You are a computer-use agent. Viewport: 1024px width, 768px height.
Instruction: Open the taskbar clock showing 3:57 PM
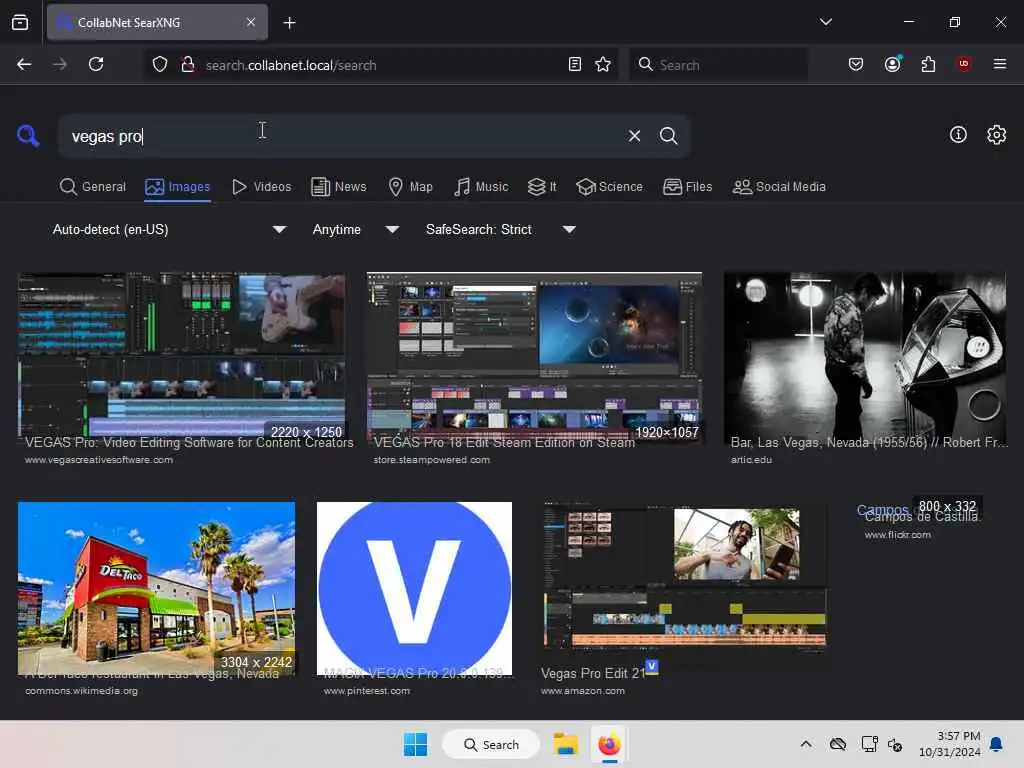click(950, 744)
